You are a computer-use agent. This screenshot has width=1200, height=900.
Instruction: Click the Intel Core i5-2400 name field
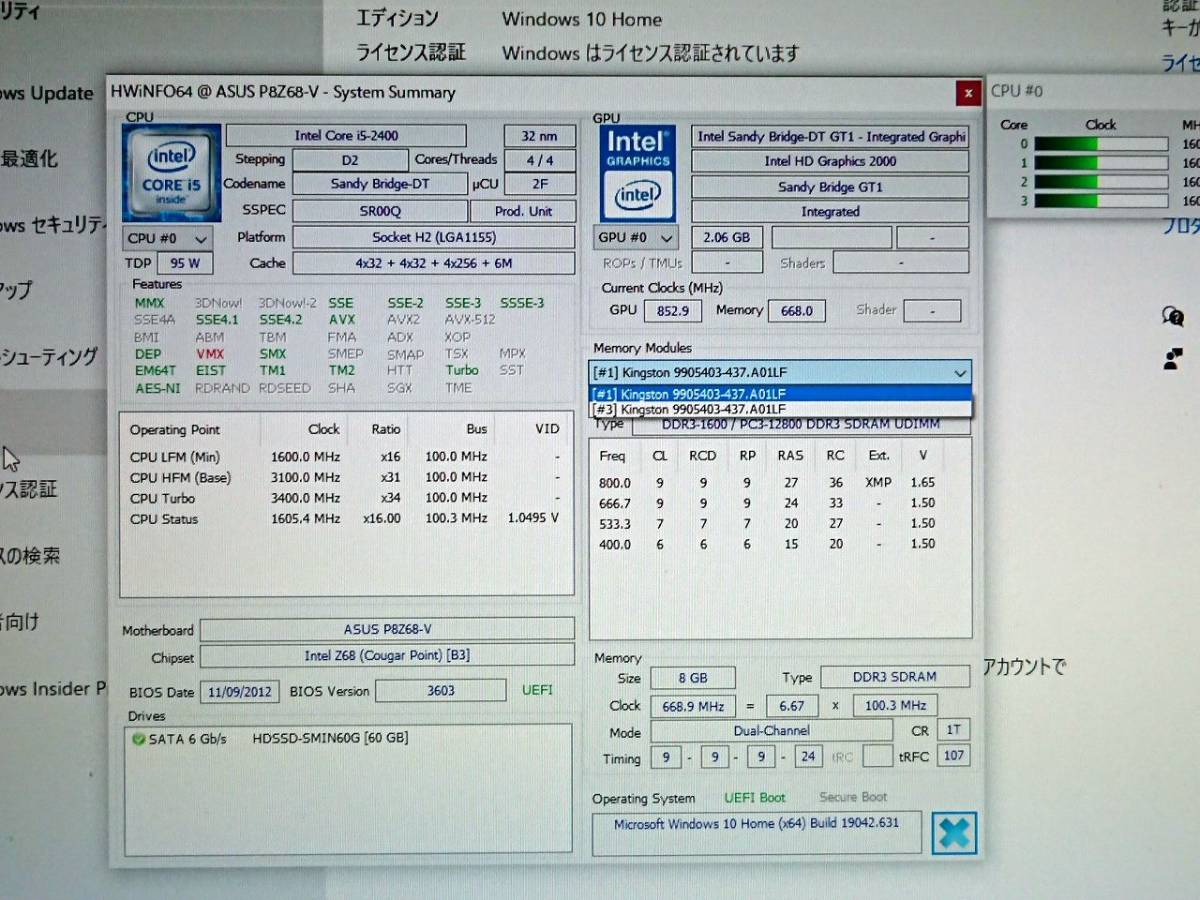347,135
